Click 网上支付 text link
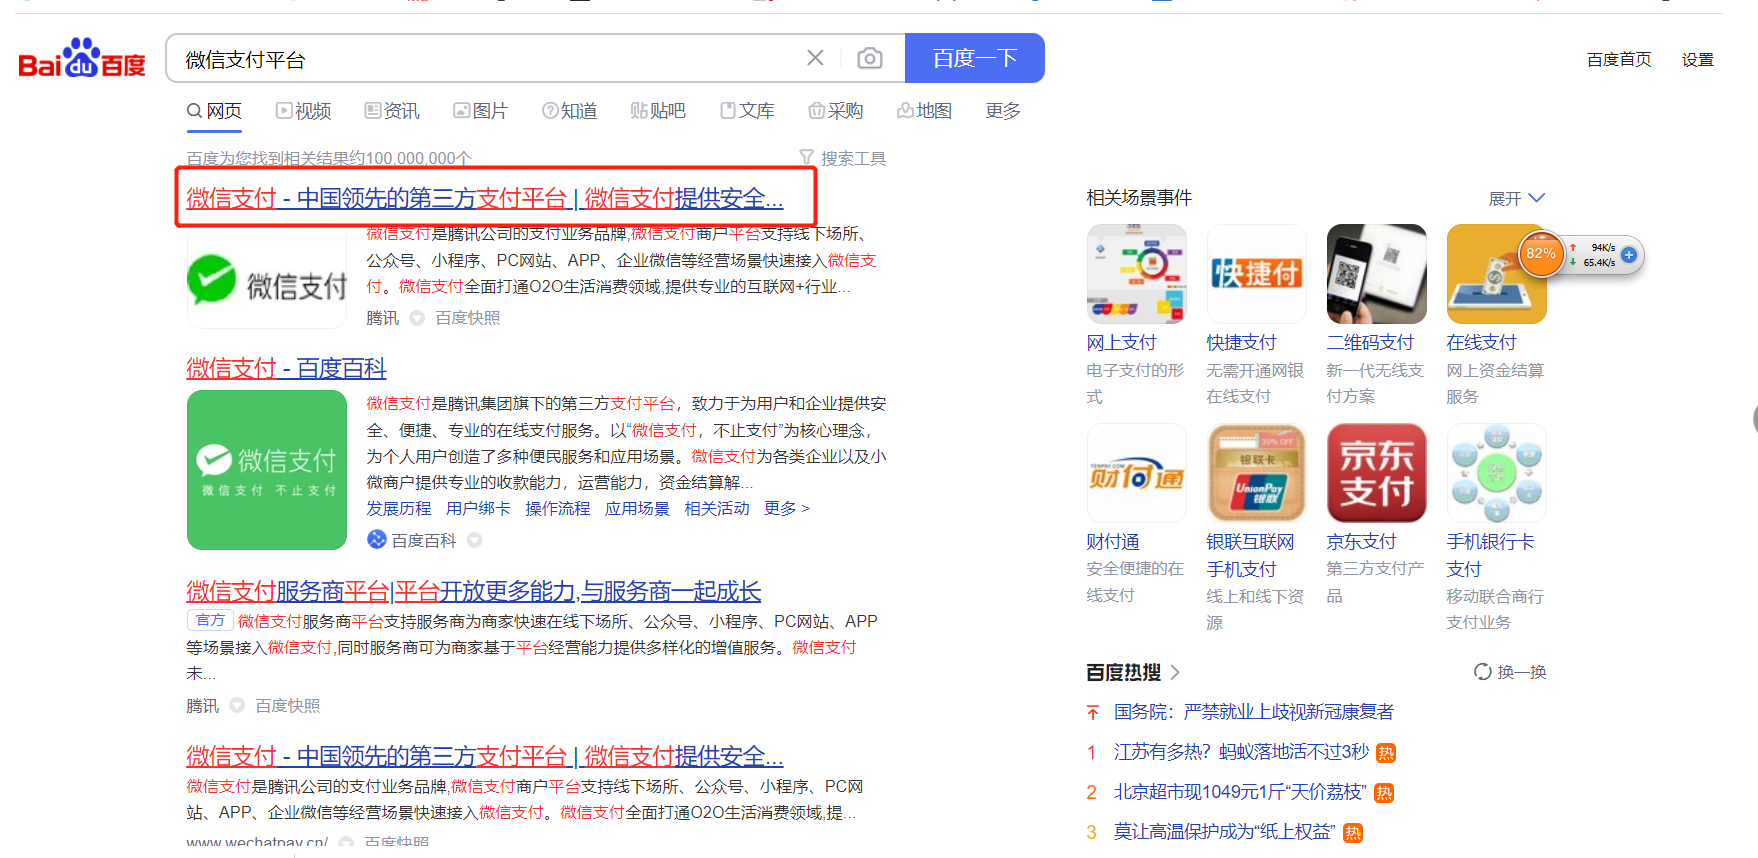1758x858 pixels. coord(1121,343)
